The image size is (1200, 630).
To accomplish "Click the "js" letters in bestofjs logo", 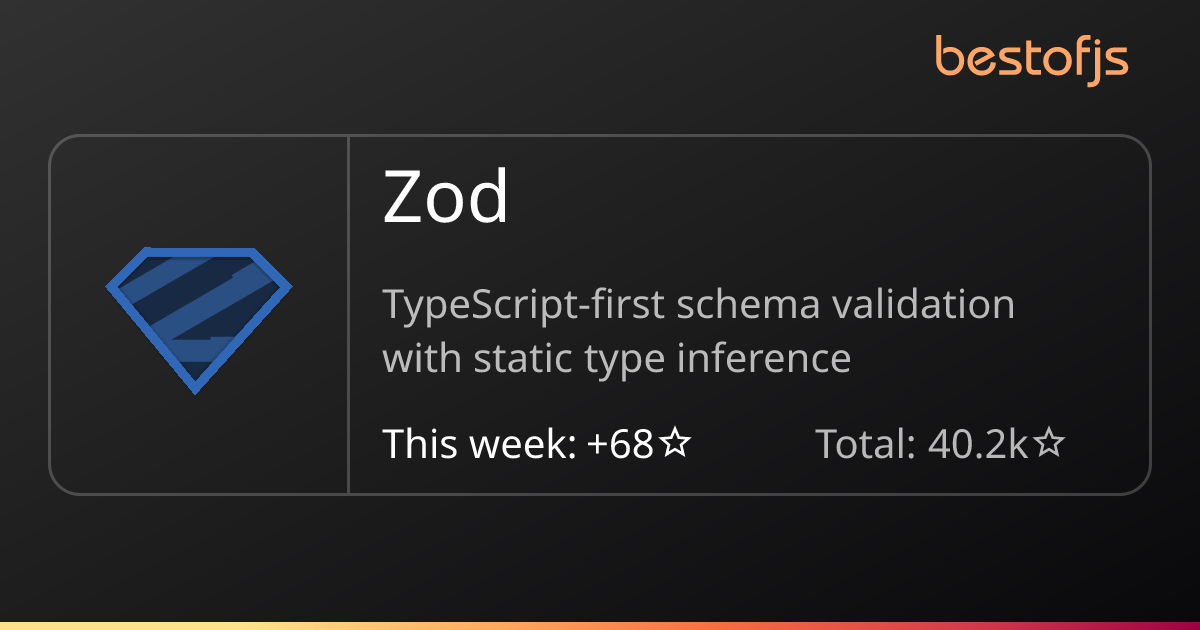I will pos(1112,60).
